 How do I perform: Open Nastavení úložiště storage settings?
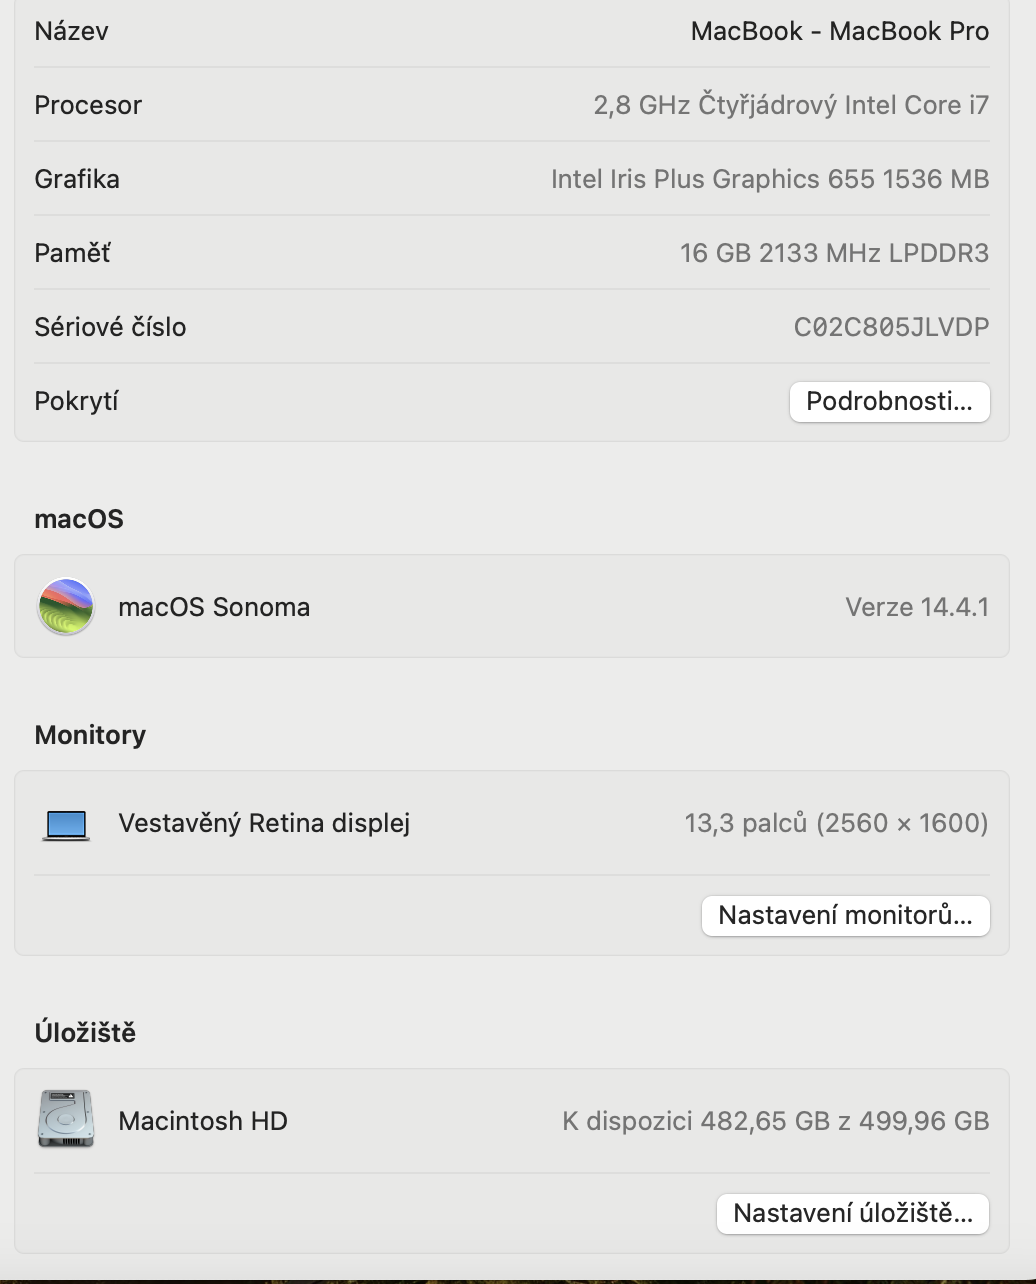tap(852, 1214)
